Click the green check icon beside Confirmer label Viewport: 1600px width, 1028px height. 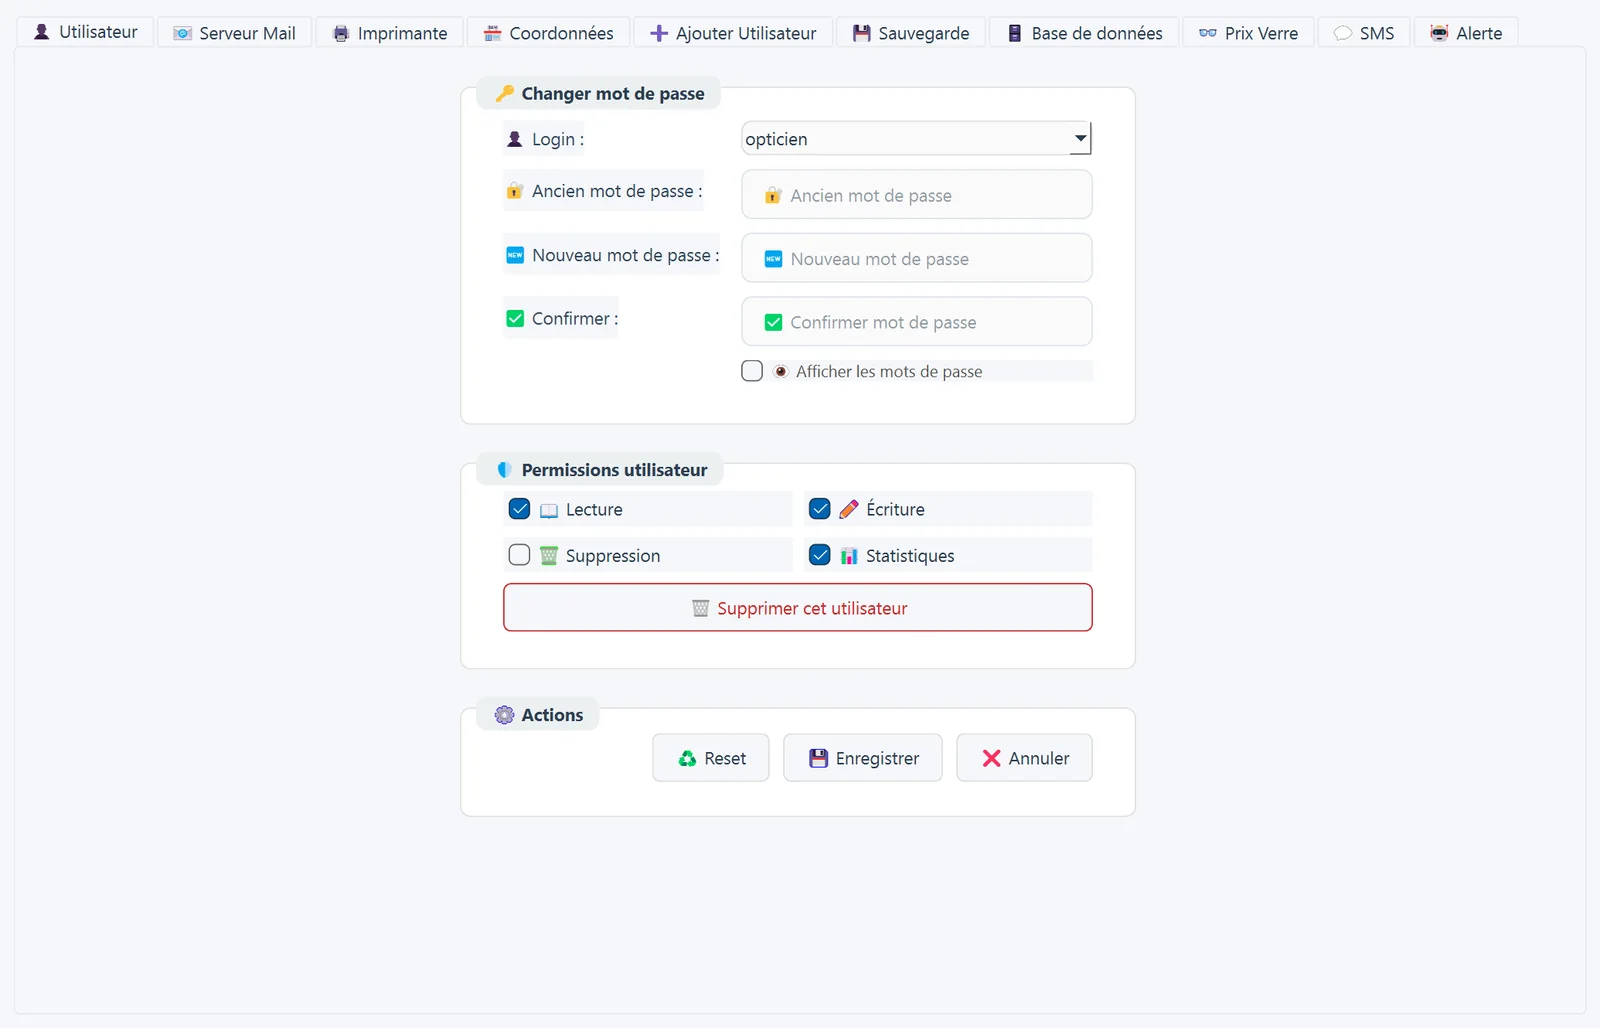[515, 318]
